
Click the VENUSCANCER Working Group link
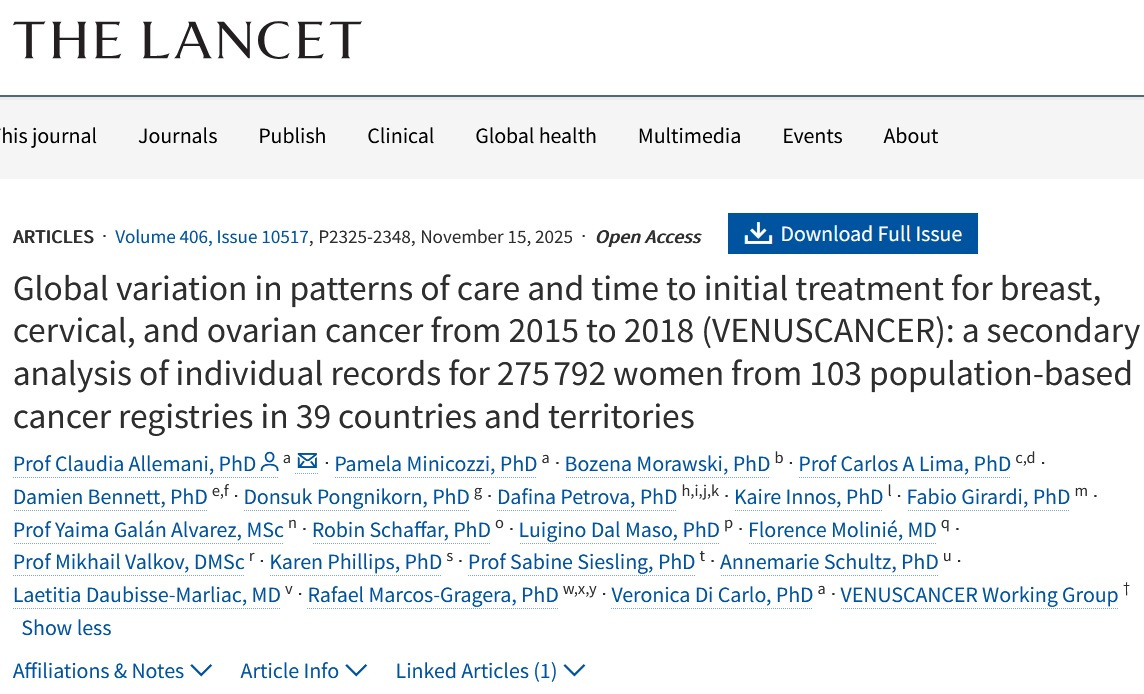tap(979, 595)
